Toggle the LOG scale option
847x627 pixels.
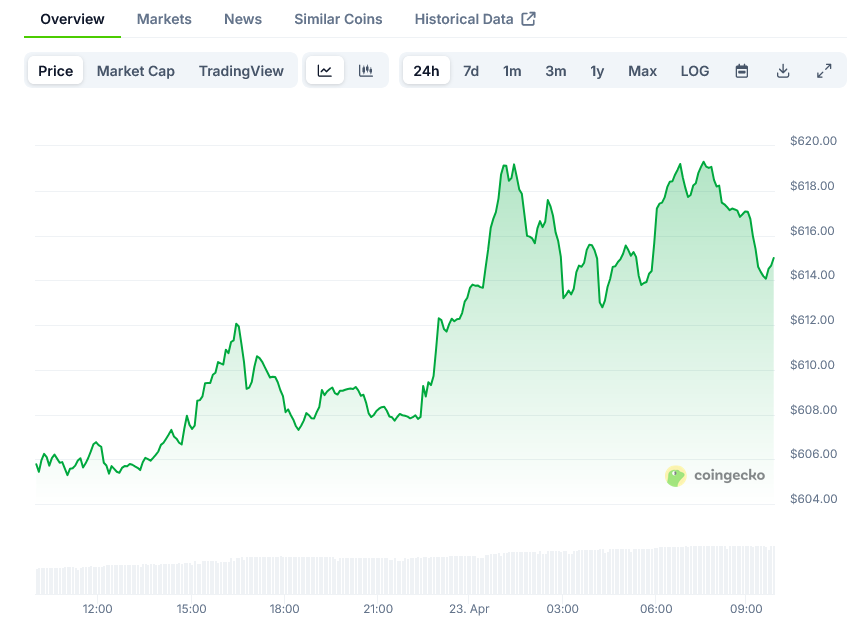(x=695, y=71)
